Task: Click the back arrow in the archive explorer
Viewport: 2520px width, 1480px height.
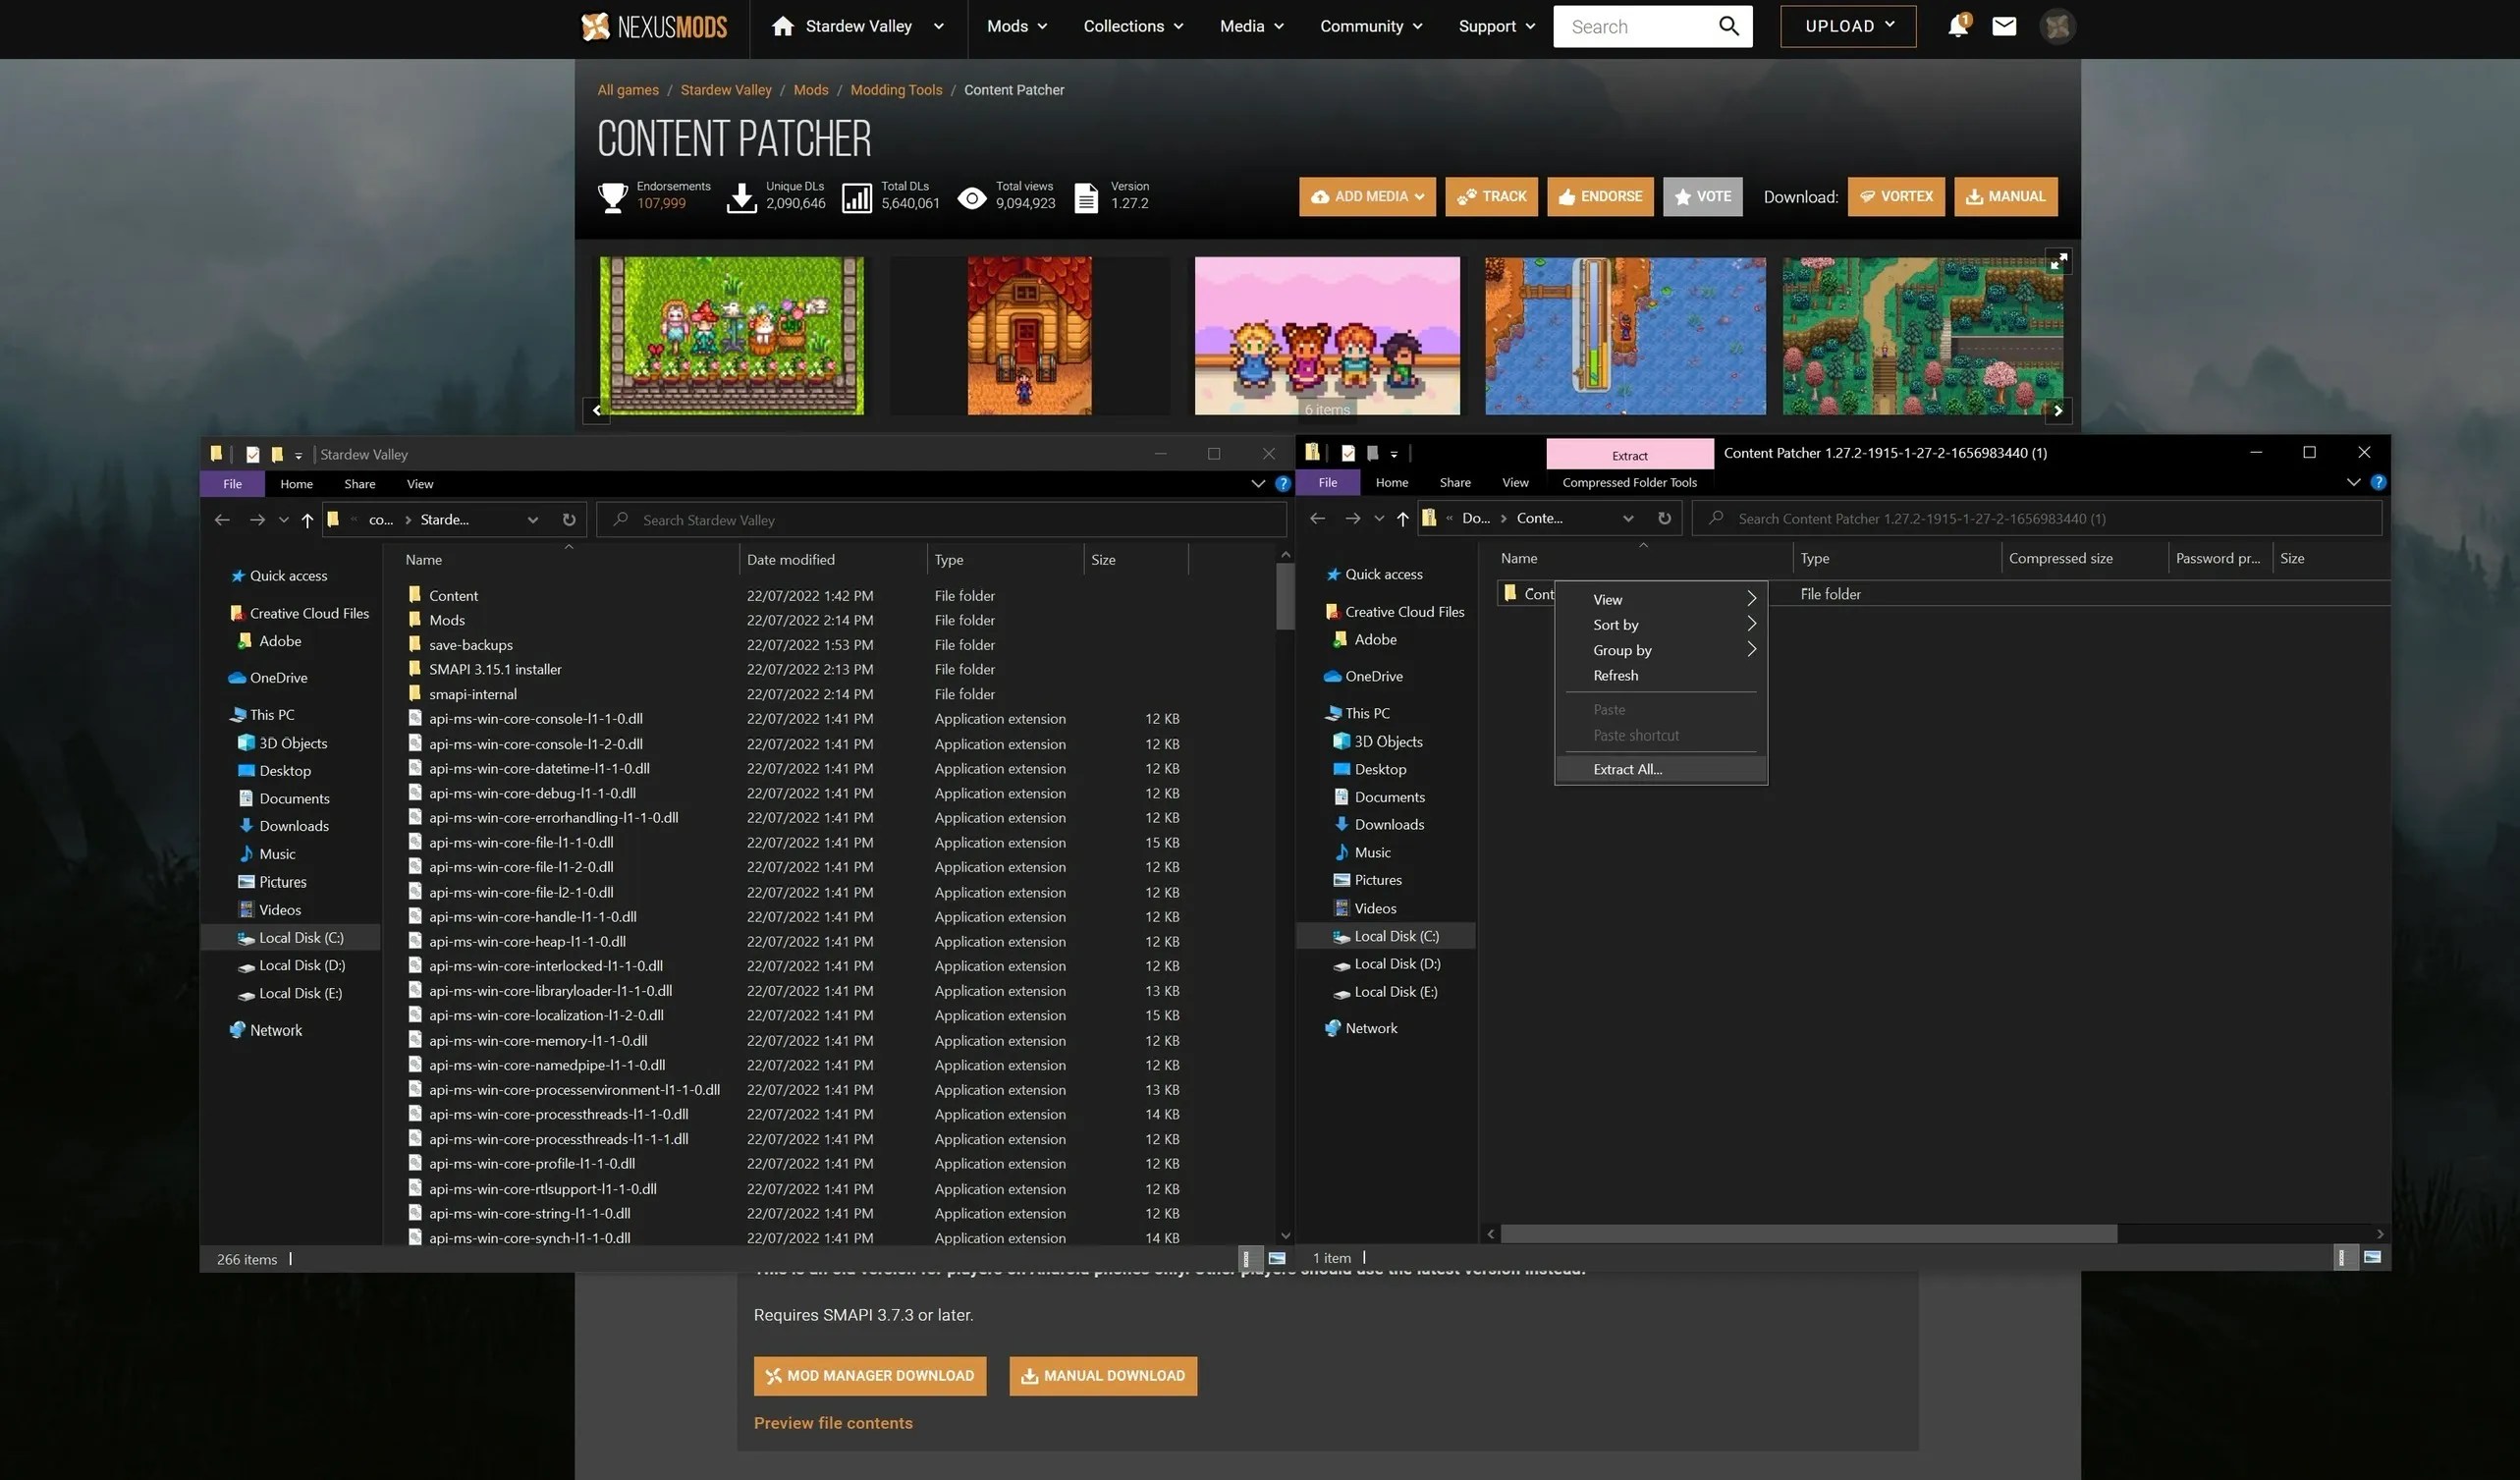Action: 1317,518
